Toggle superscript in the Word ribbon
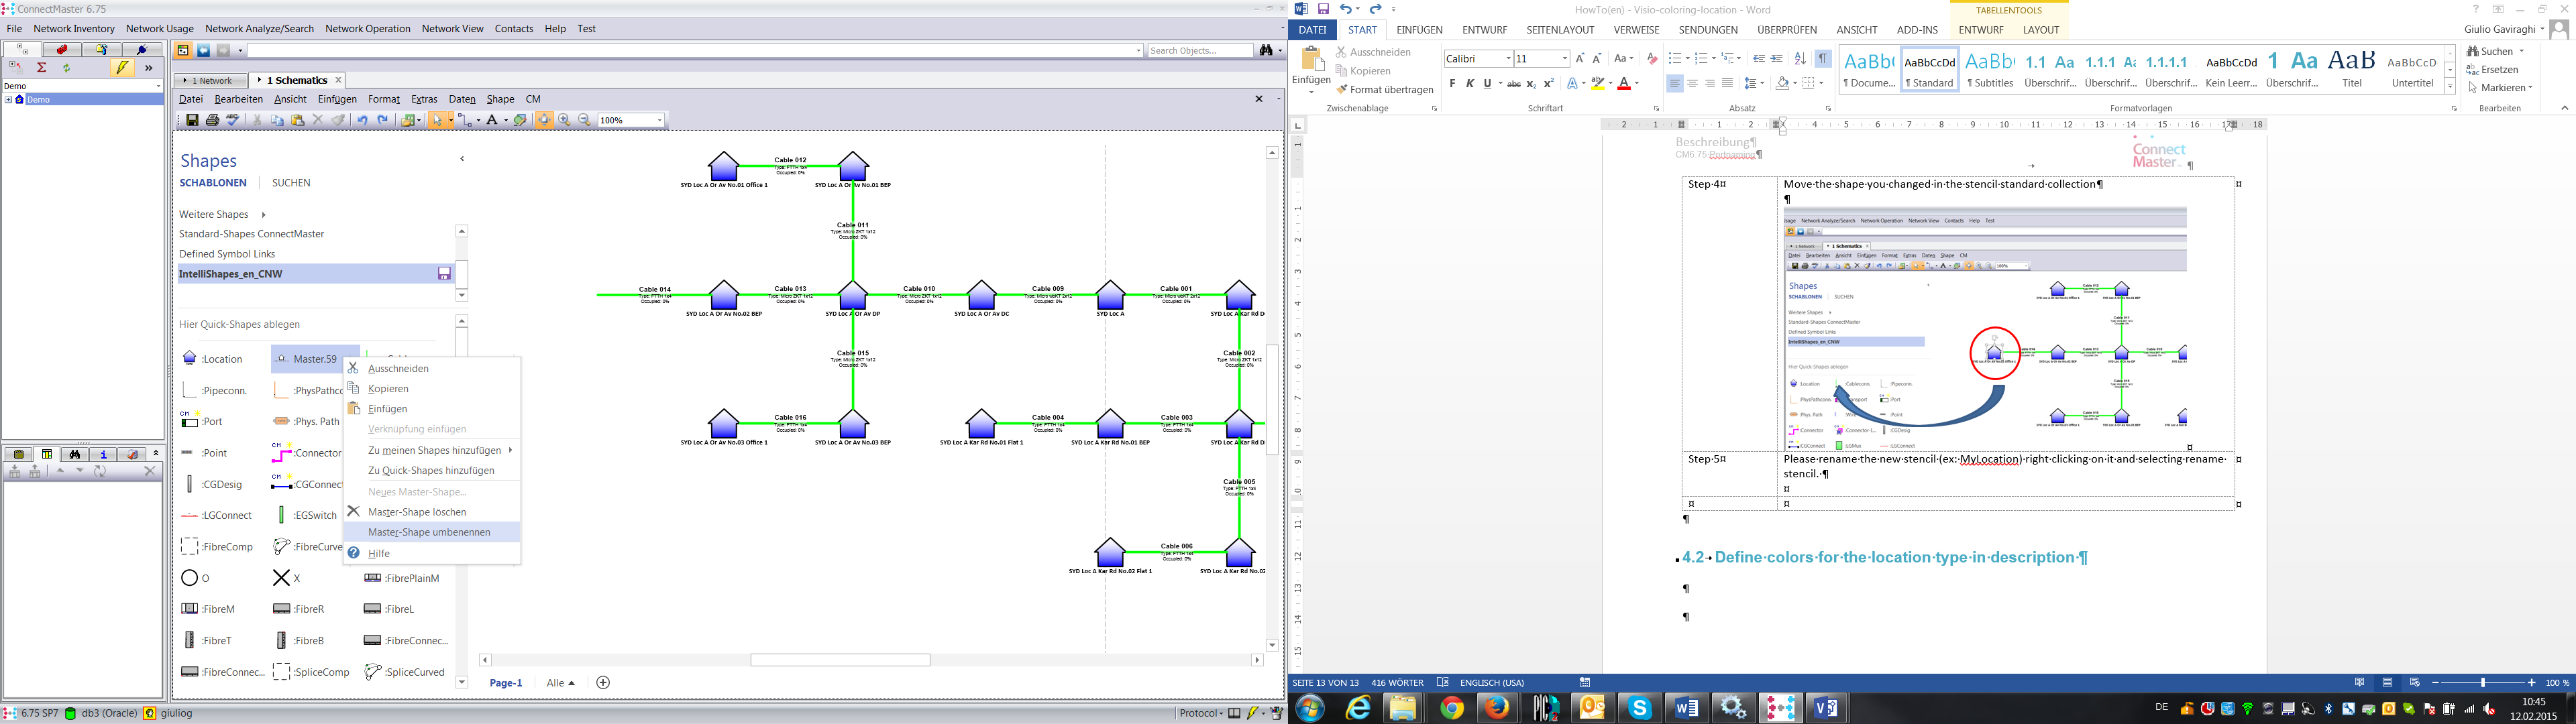This screenshot has width=2576, height=724. tap(1549, 84)
